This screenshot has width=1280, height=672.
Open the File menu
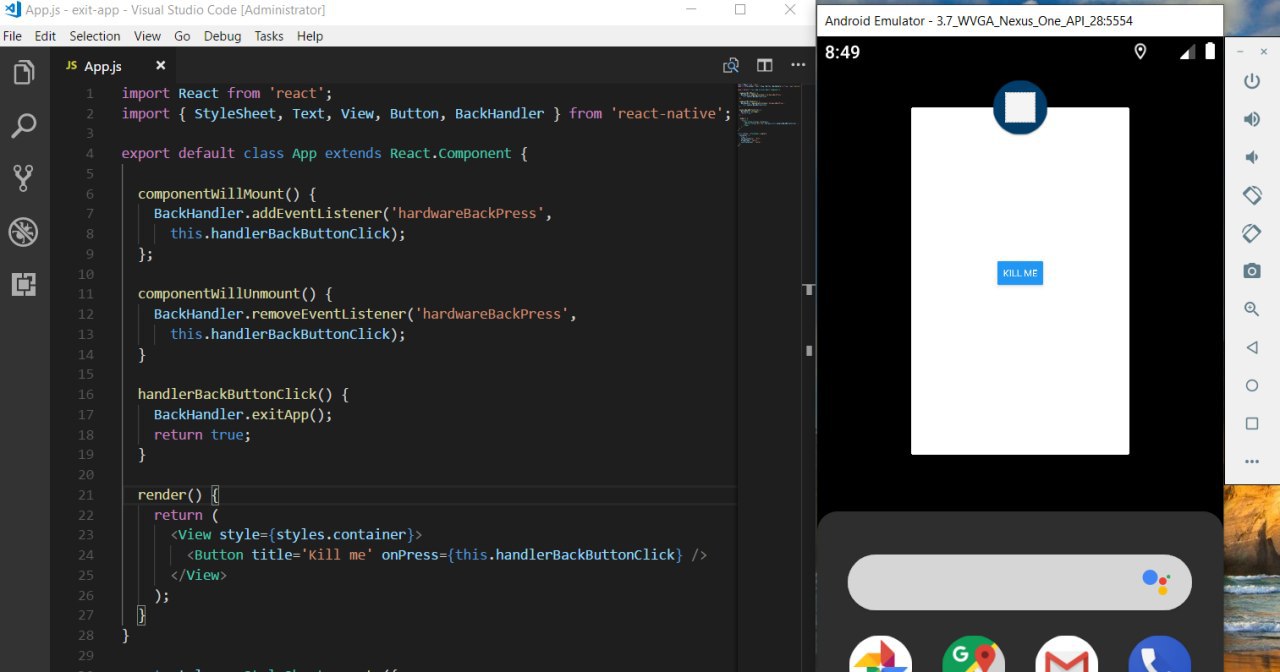(12, 36)
